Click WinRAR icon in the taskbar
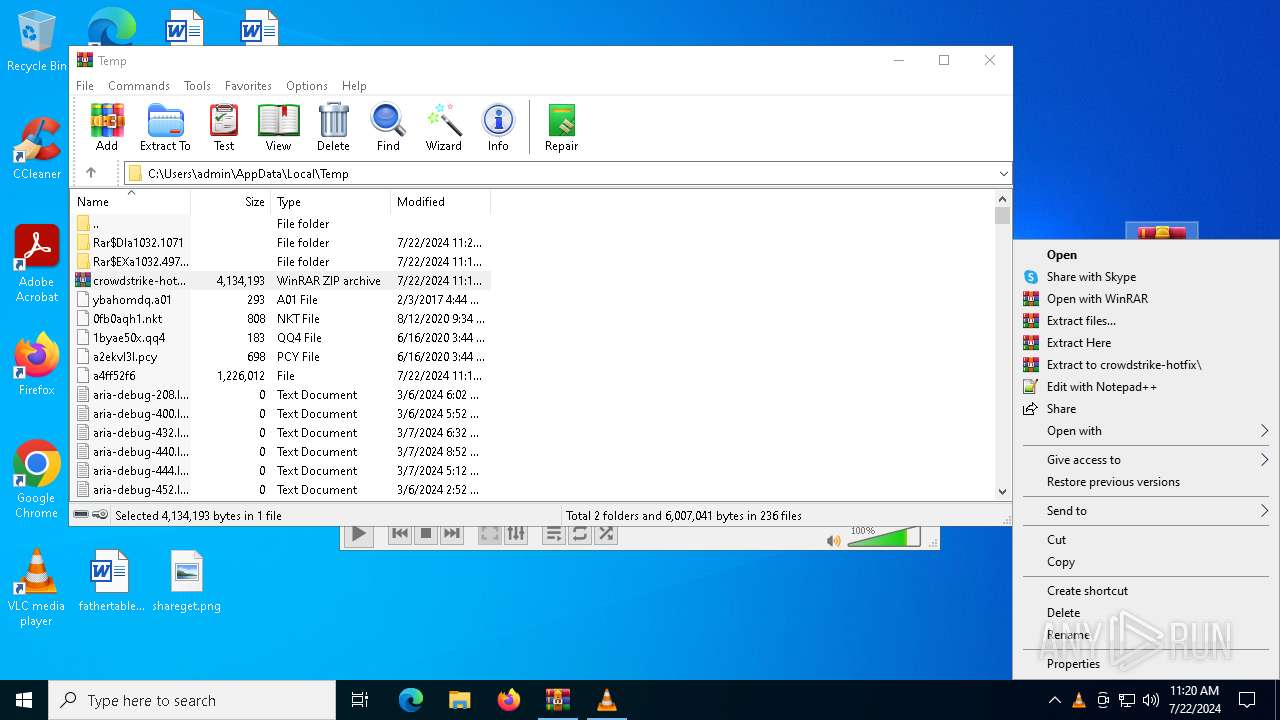Viewport: 1280px width, 720px height. tap(557, 700)
